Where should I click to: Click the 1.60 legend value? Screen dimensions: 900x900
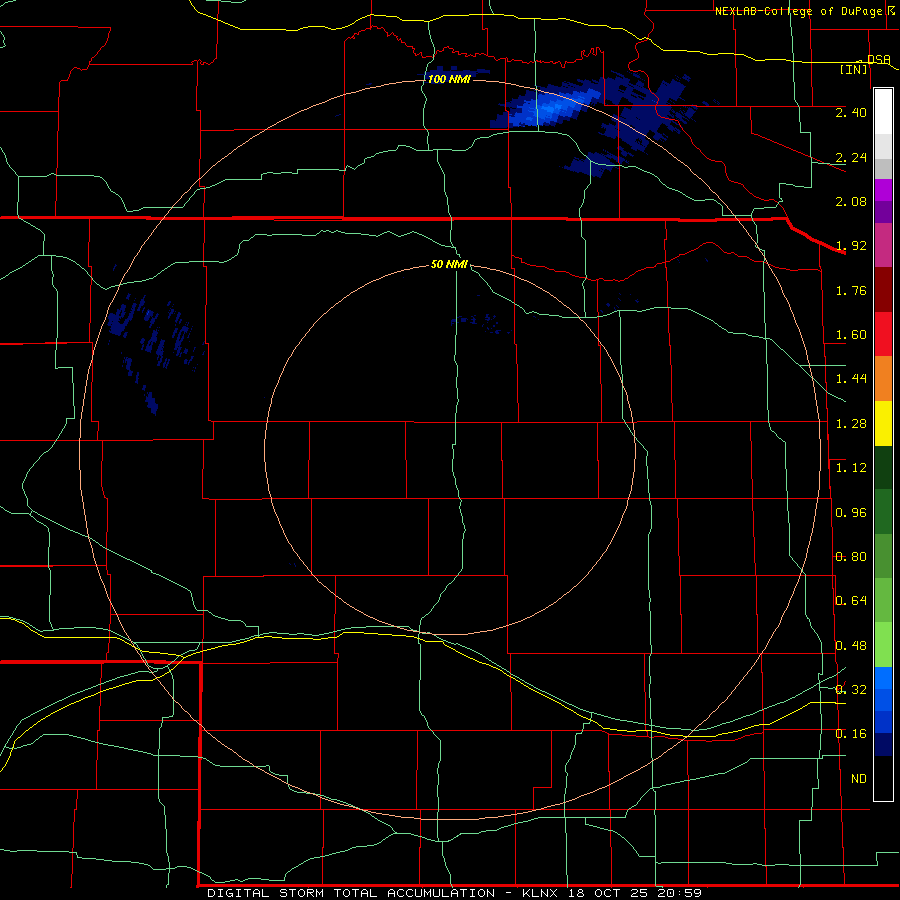(x=851, y=335)
